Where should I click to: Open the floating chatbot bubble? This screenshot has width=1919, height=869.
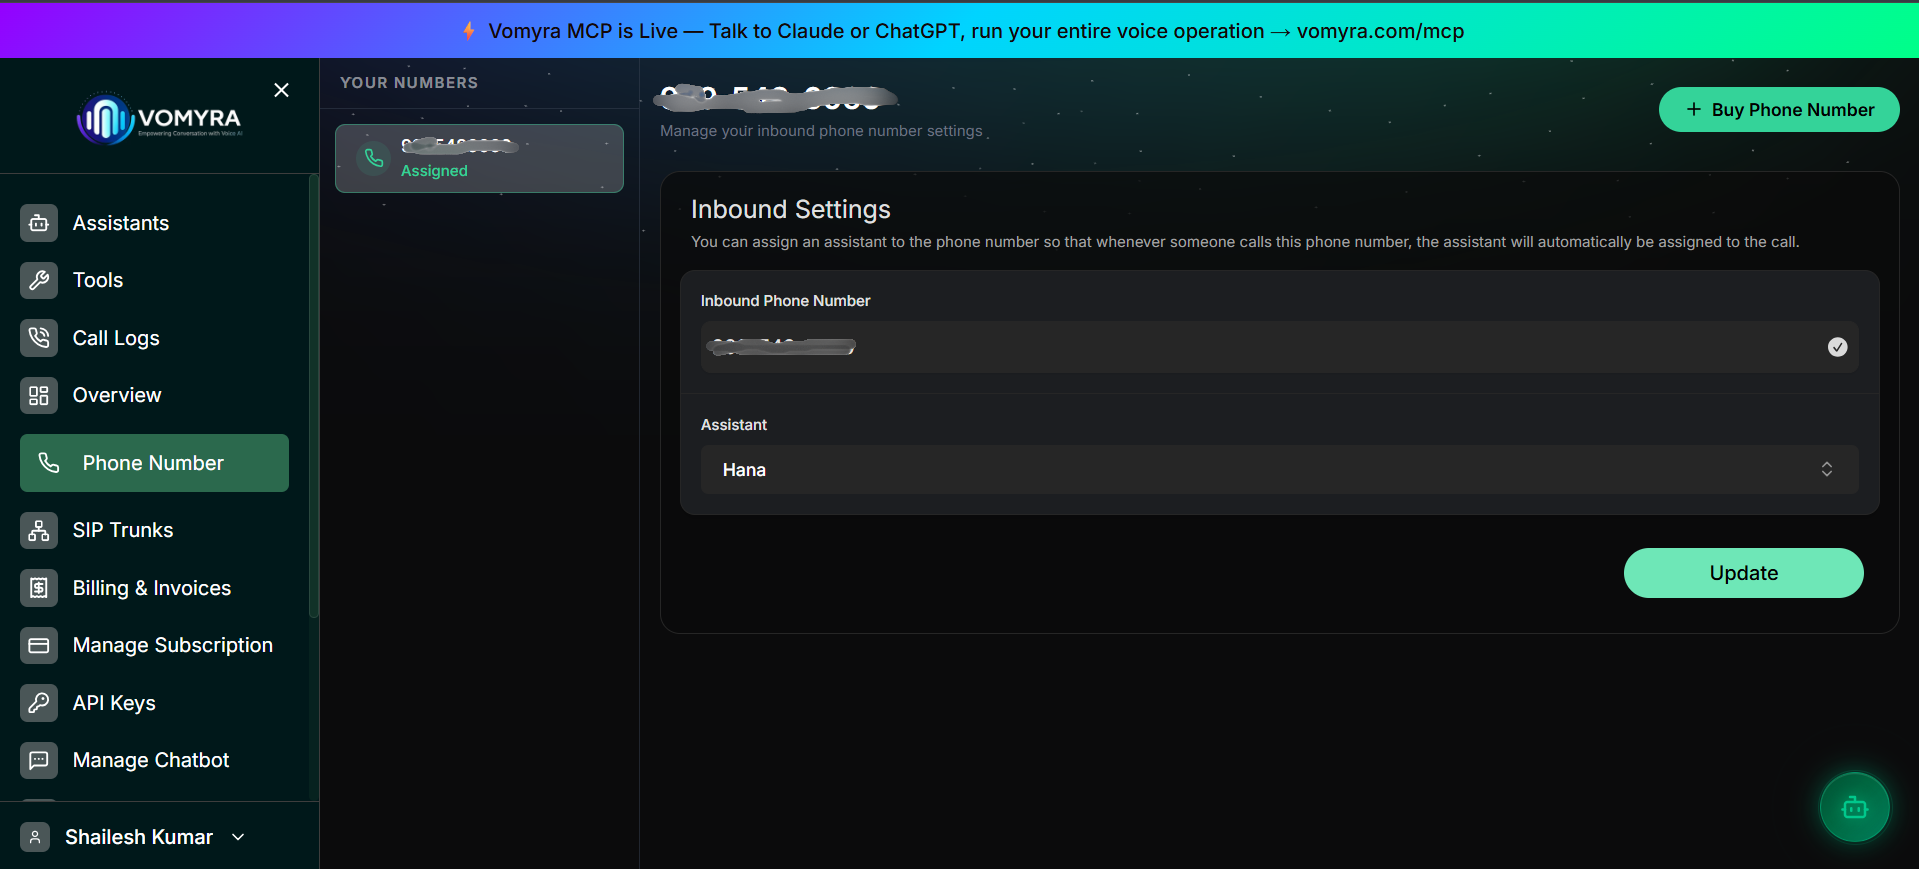pyautogui.click(x=1854, y=807)
